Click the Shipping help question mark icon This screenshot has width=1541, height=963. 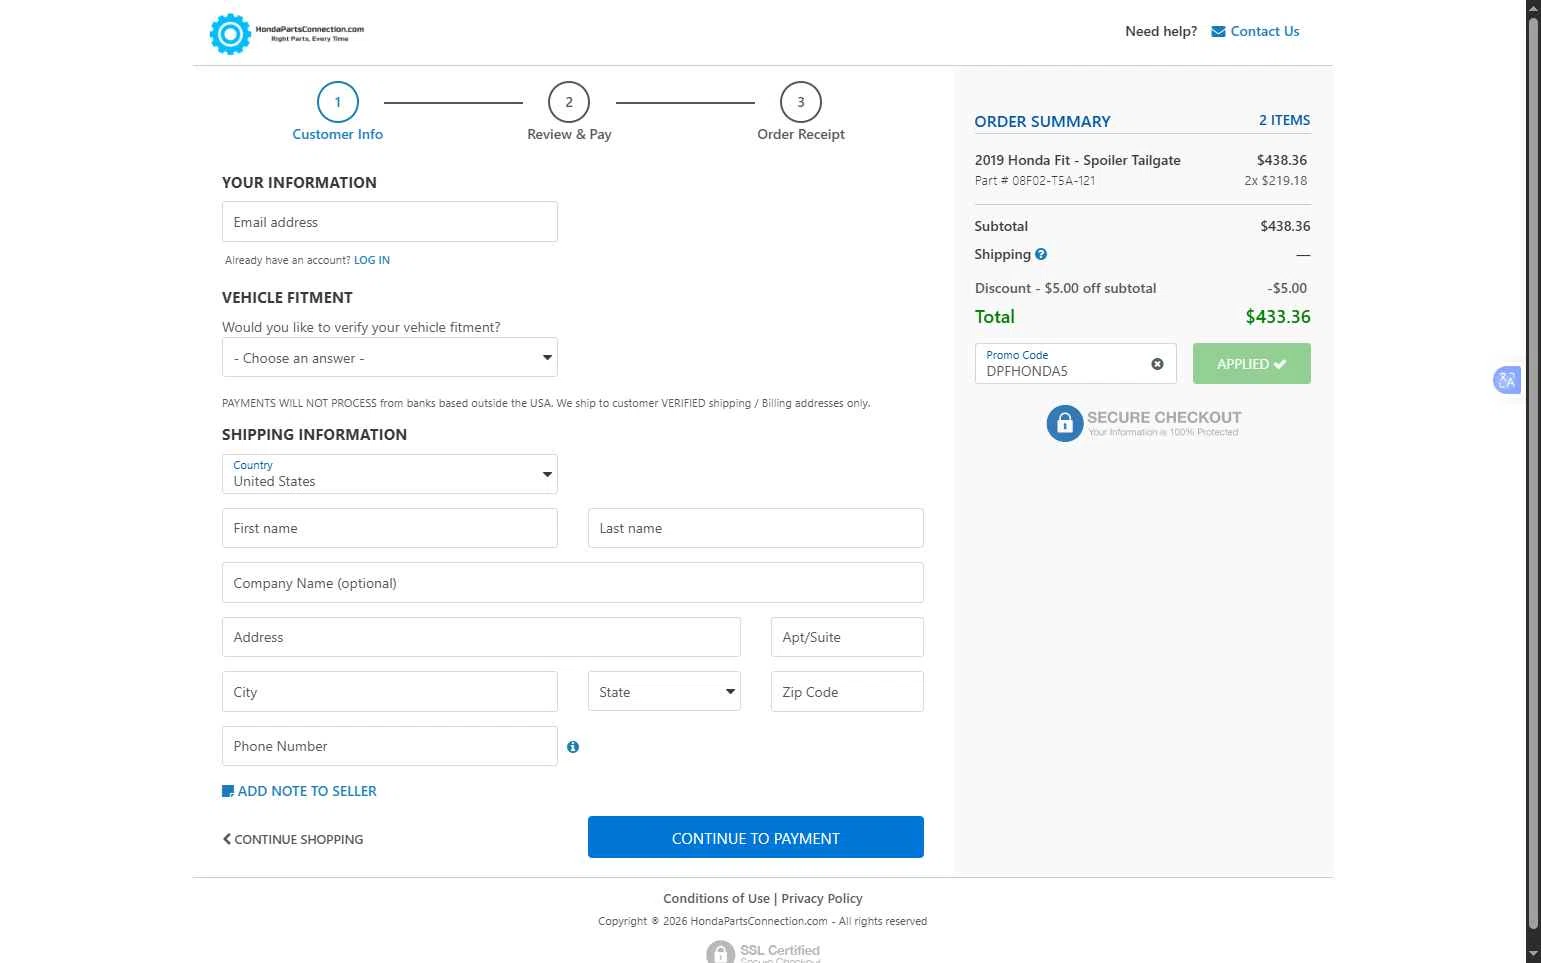(1041, 254)
